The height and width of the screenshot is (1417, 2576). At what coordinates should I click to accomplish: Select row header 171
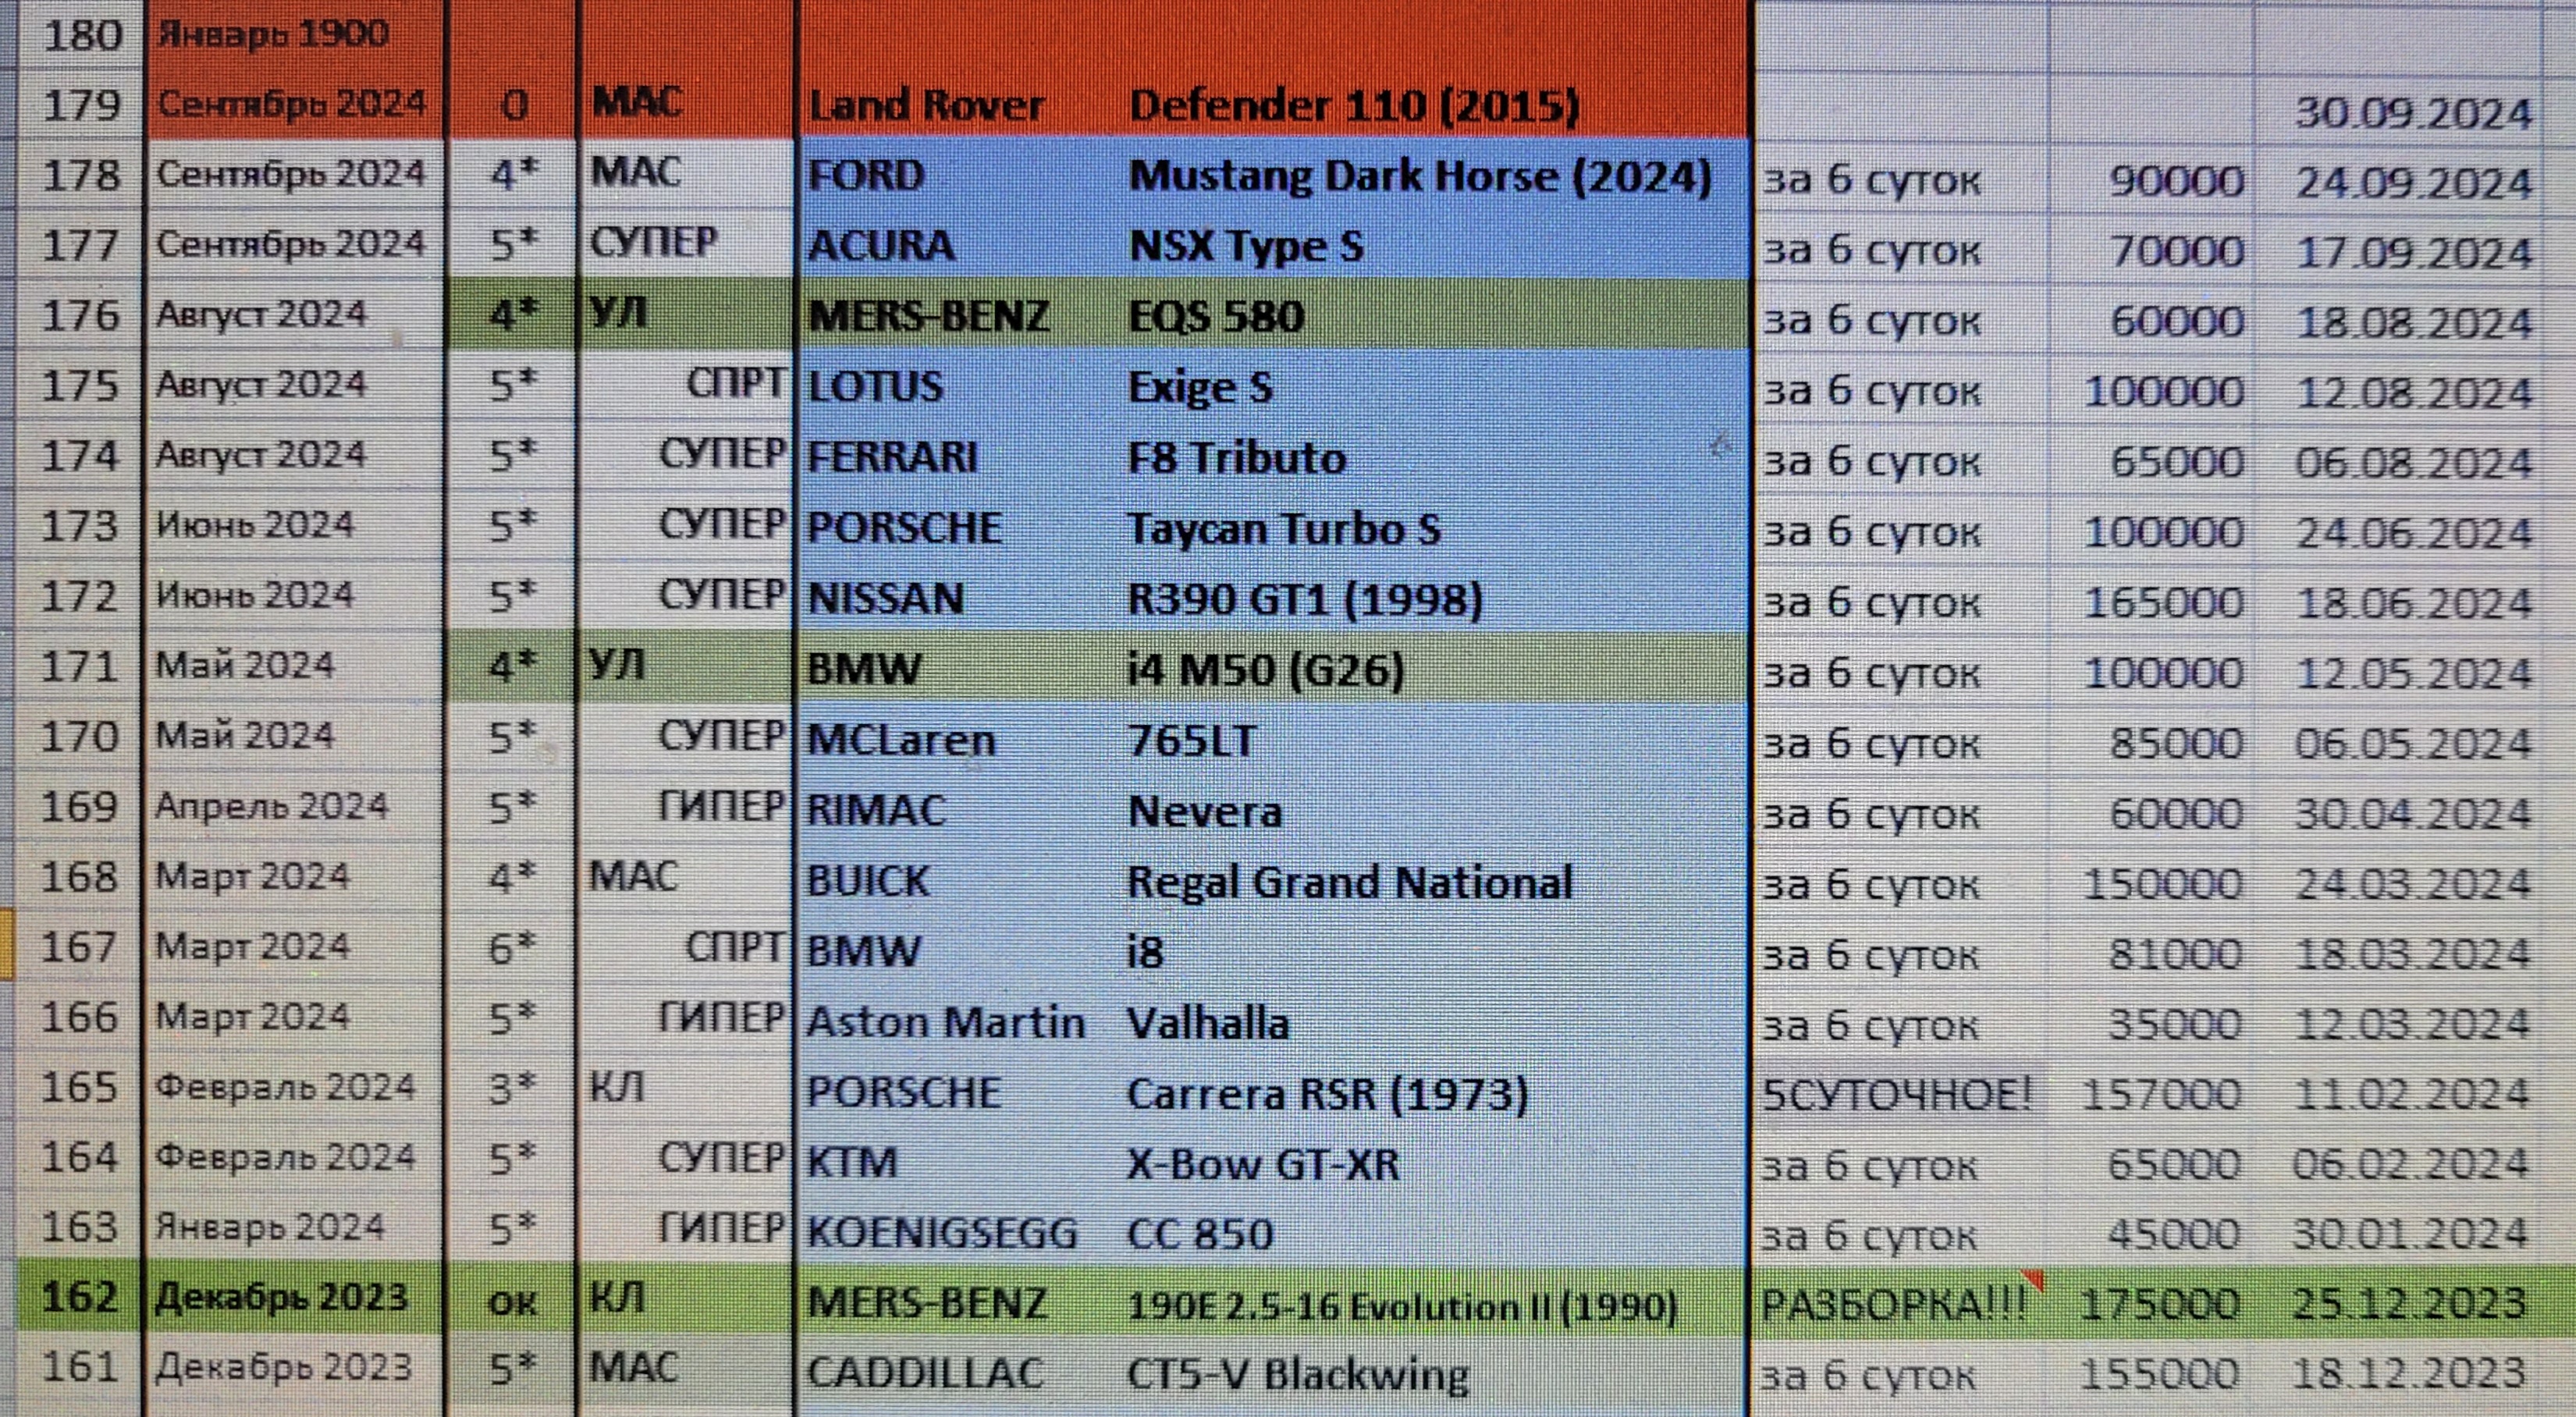tap(80, 667)
